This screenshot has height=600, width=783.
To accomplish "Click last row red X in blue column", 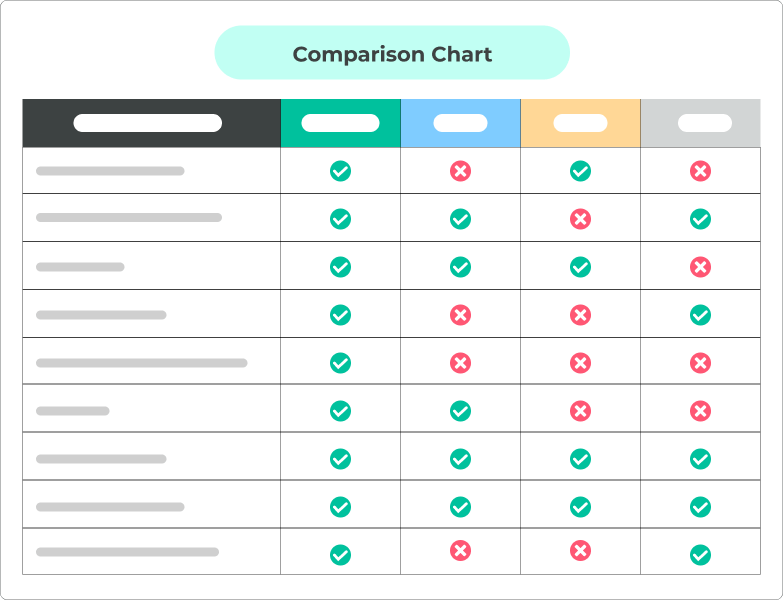I will tap(460, 551).
